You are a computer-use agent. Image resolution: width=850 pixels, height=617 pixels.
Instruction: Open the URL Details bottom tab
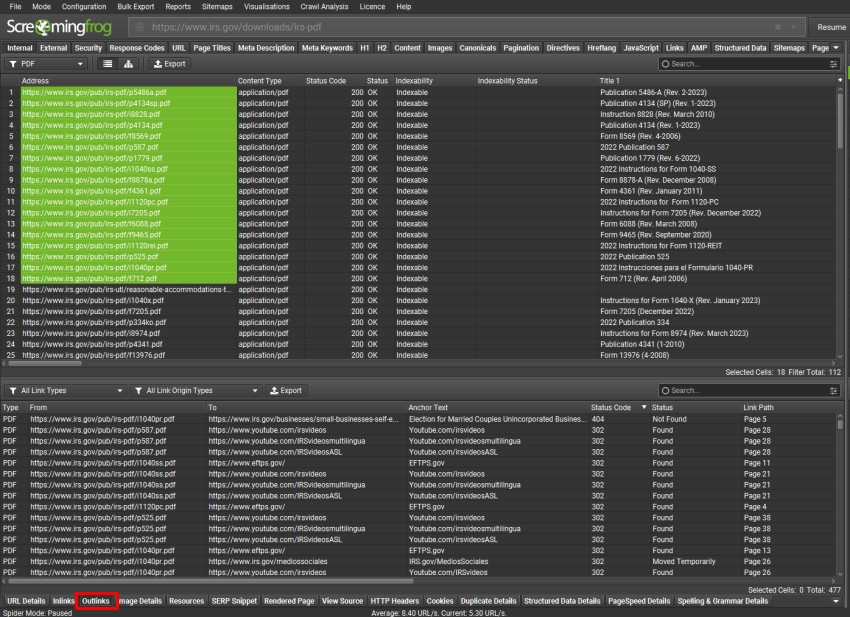(26, 601)
